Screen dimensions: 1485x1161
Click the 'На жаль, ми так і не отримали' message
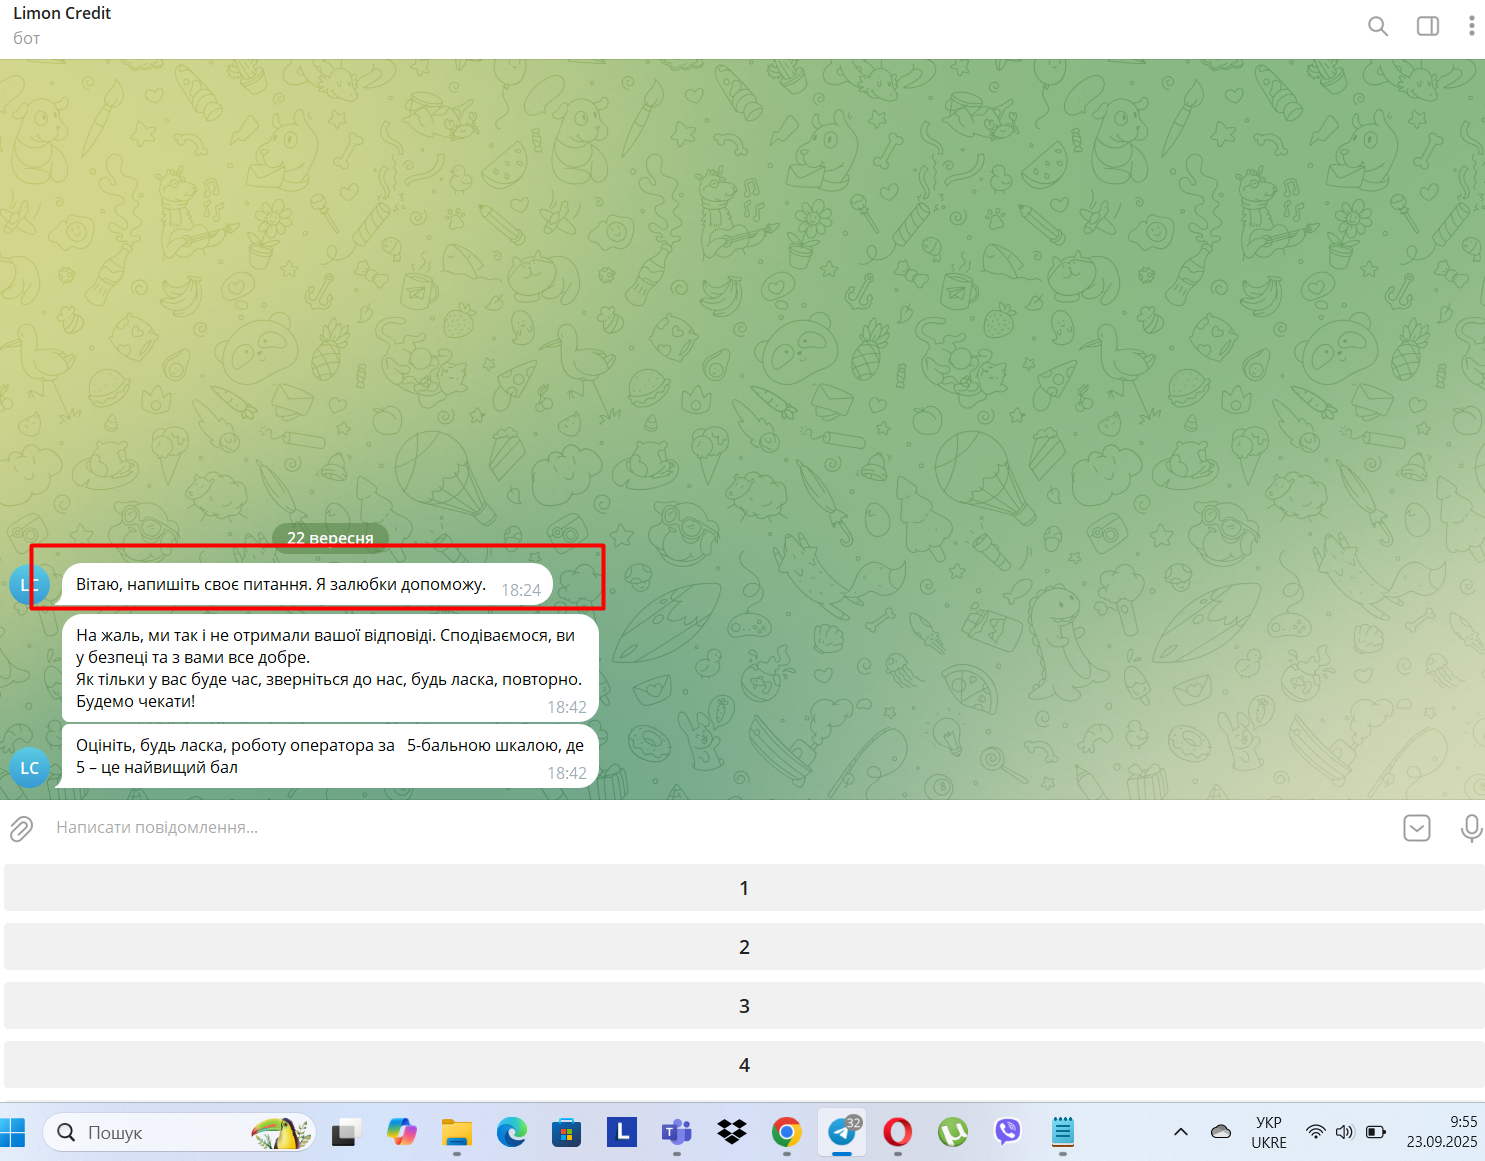pos(330,668)
